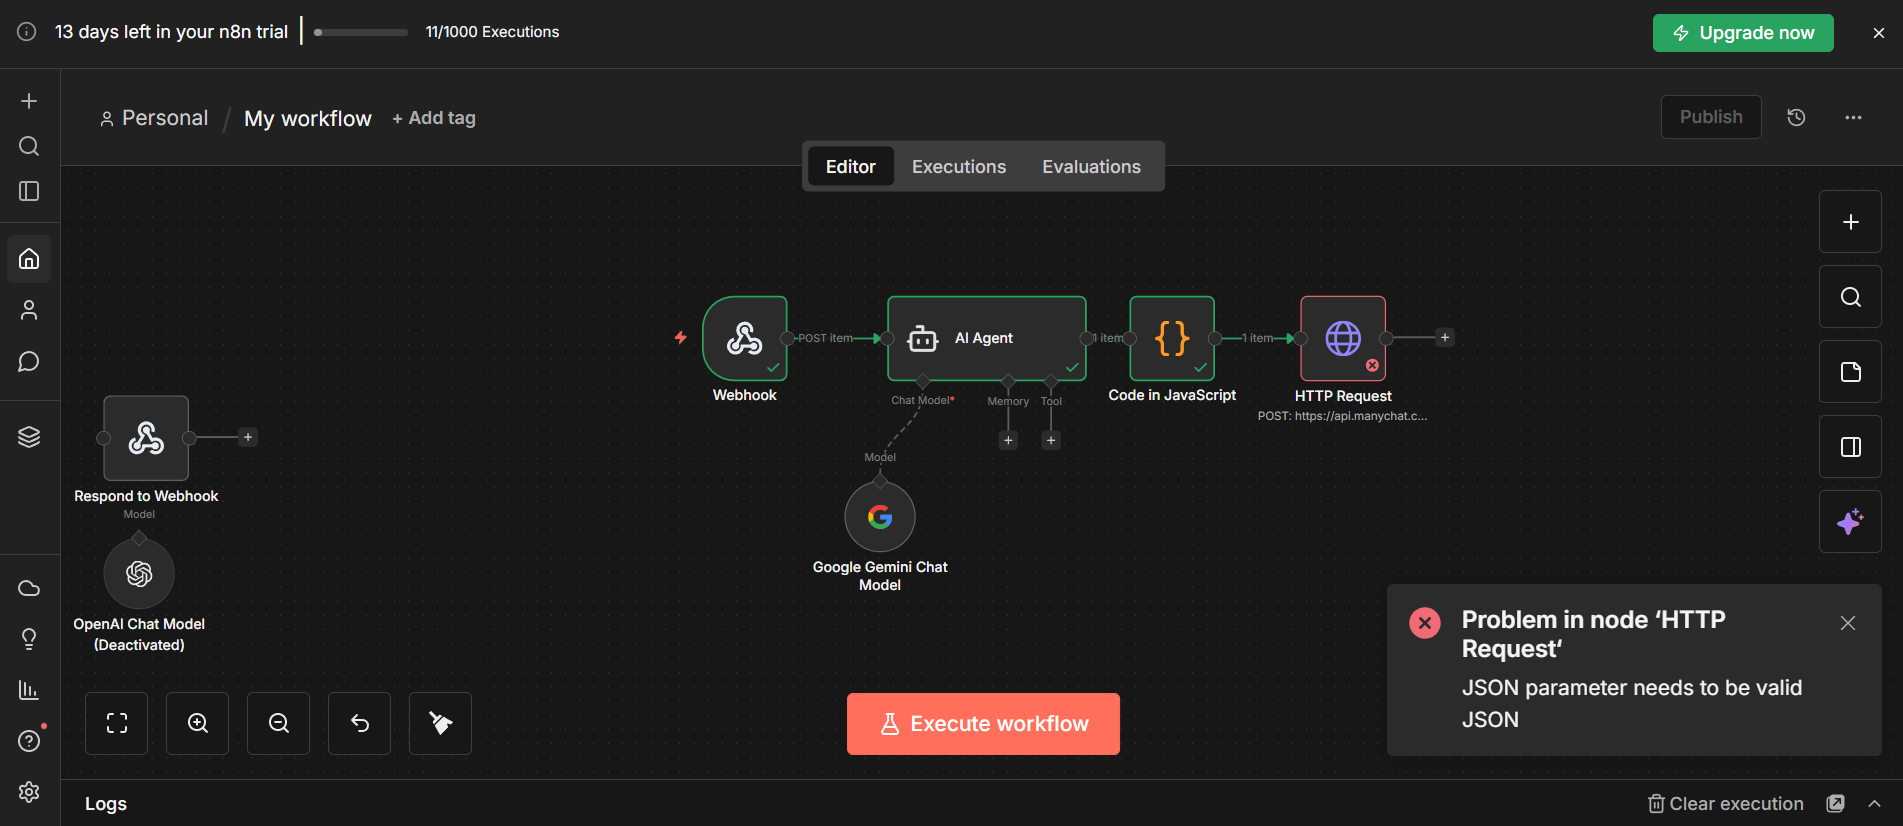
Task: Open the bar chart icon in sidebar
Action: (x=29, y=690)
